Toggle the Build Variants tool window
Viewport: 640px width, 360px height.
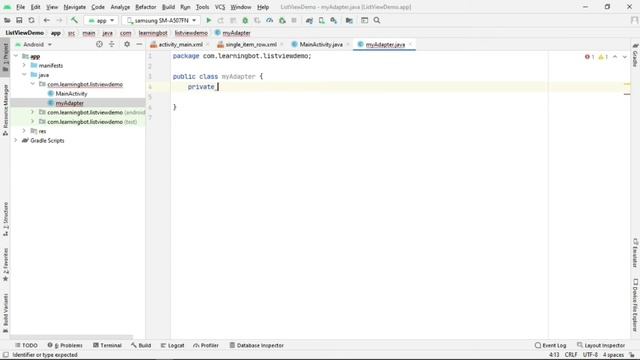tap(5, 313)
